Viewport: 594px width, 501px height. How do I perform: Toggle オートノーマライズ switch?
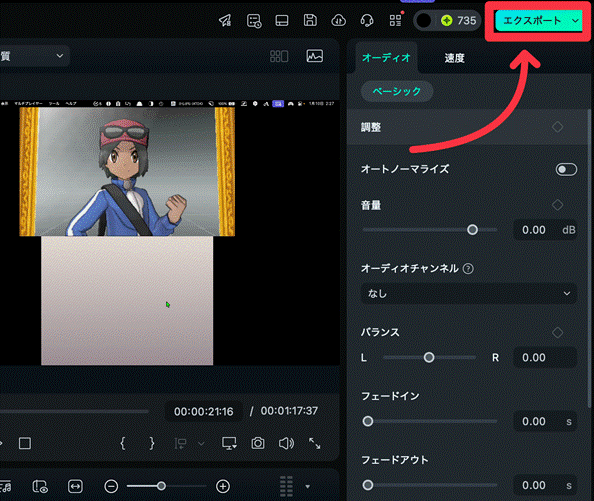point(566,169)
